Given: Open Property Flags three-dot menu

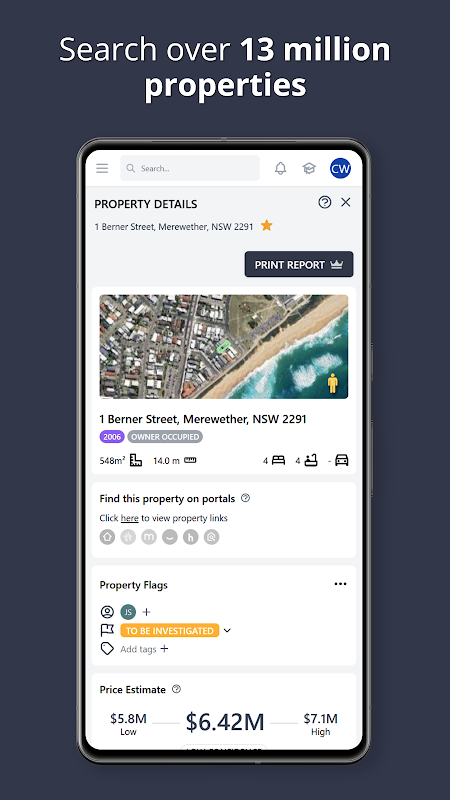Looking at the screenshot, I should (340, 584).
